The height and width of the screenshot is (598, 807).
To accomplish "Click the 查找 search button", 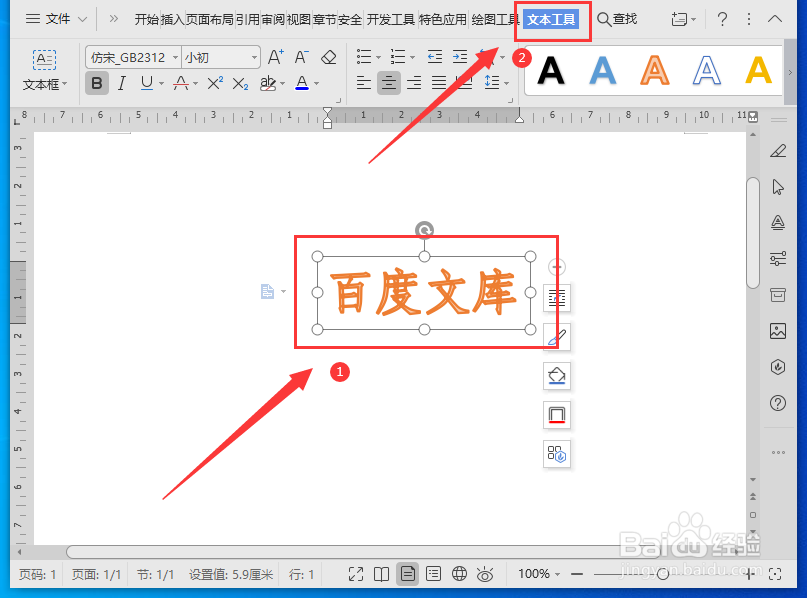I will pyautogui.click(x=617, y=19).
